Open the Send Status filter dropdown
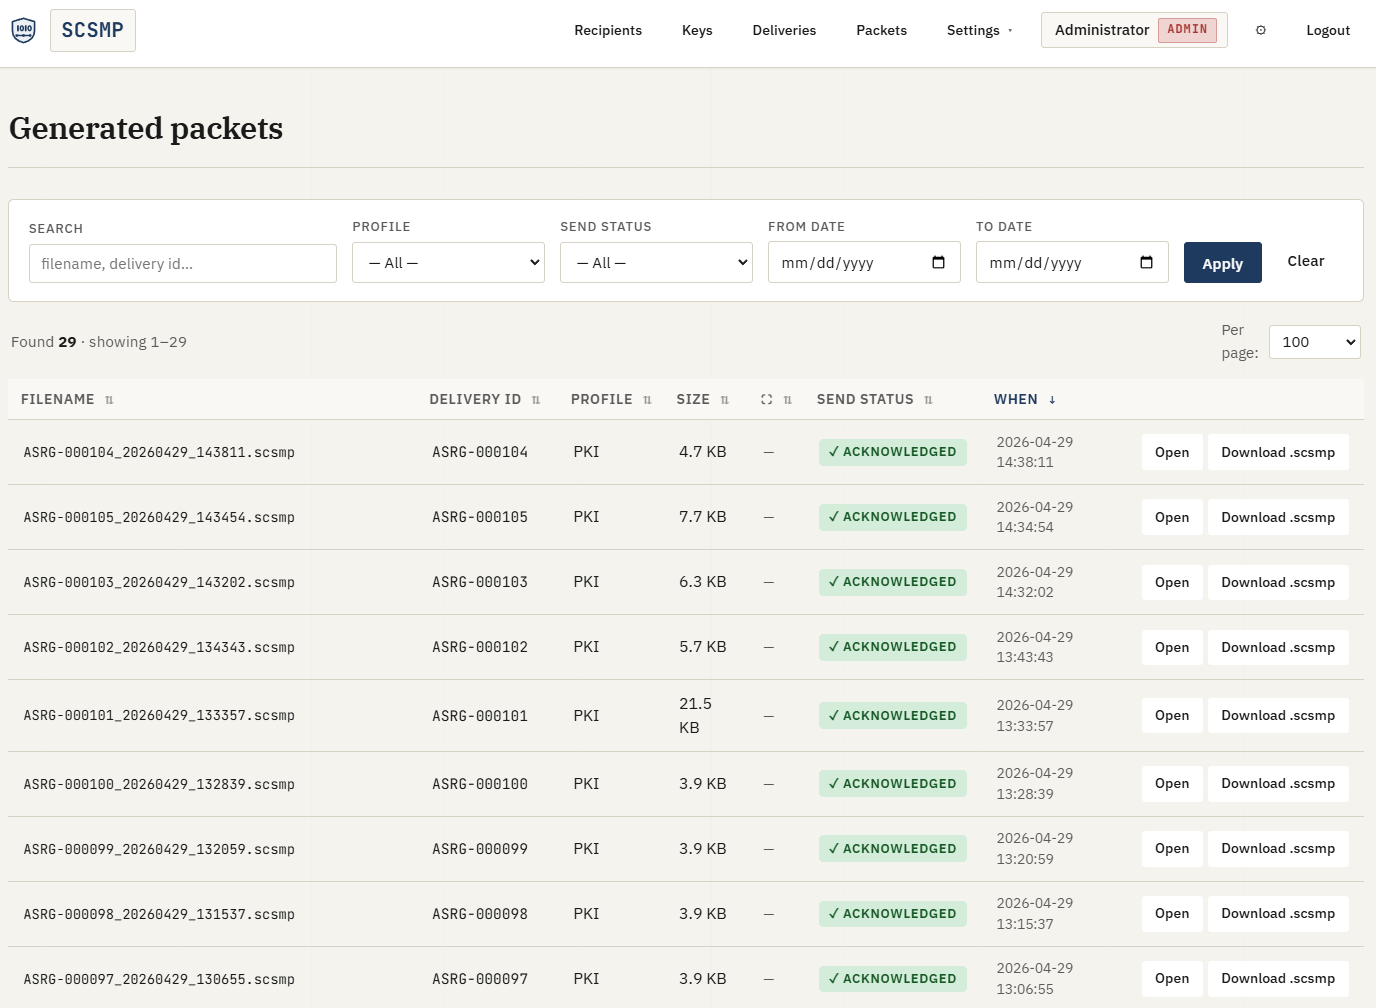 (x=656, y=263)
